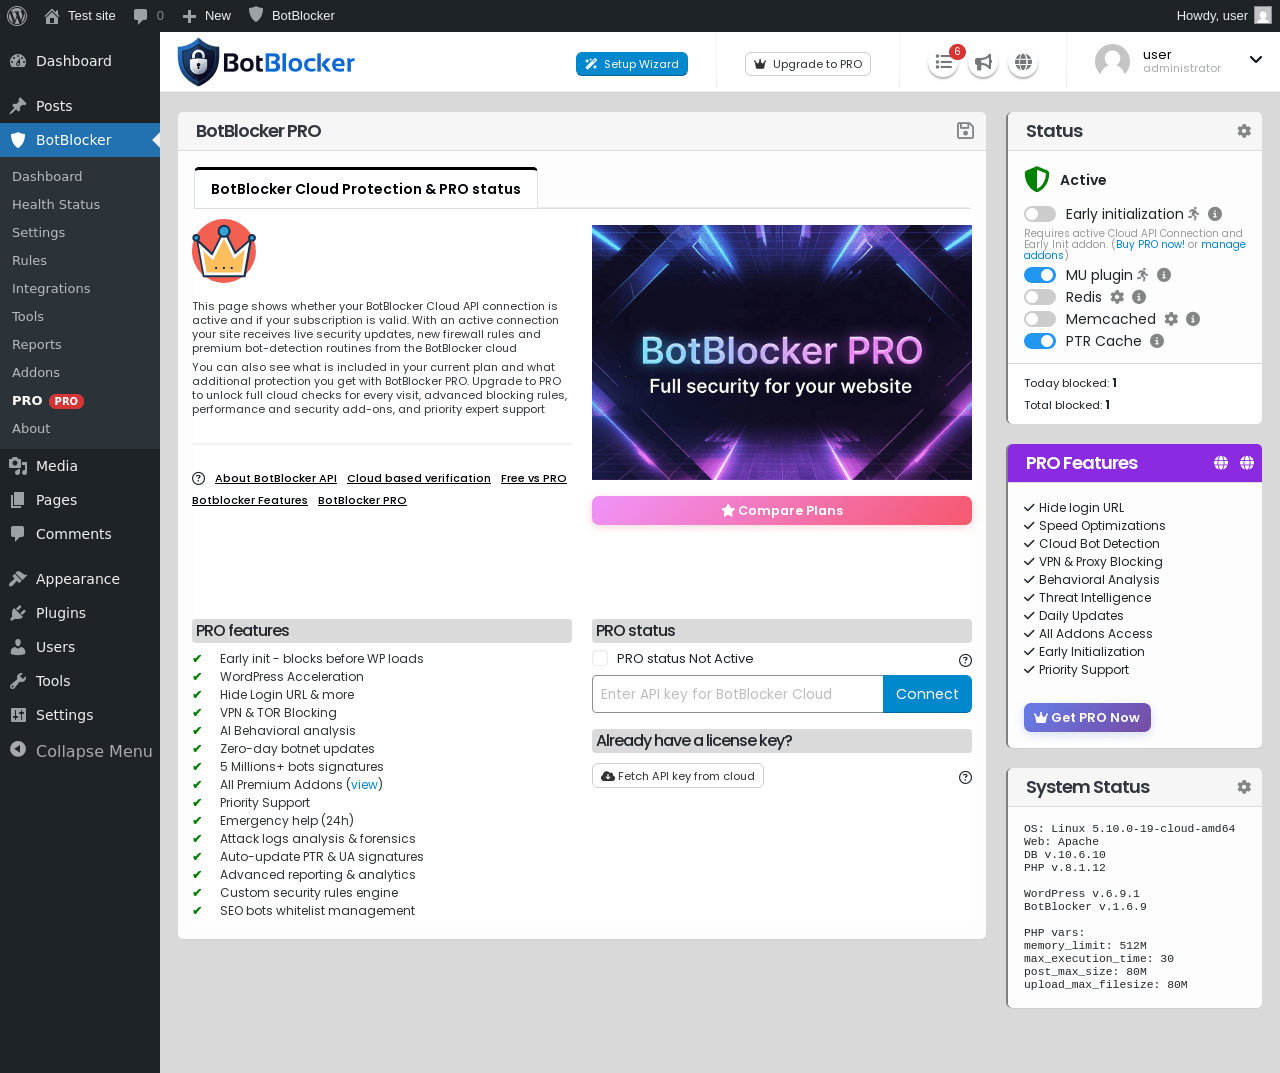
Task: Go to Rules in the BotBlocker submenu
Action: click(x=29, y=260)
